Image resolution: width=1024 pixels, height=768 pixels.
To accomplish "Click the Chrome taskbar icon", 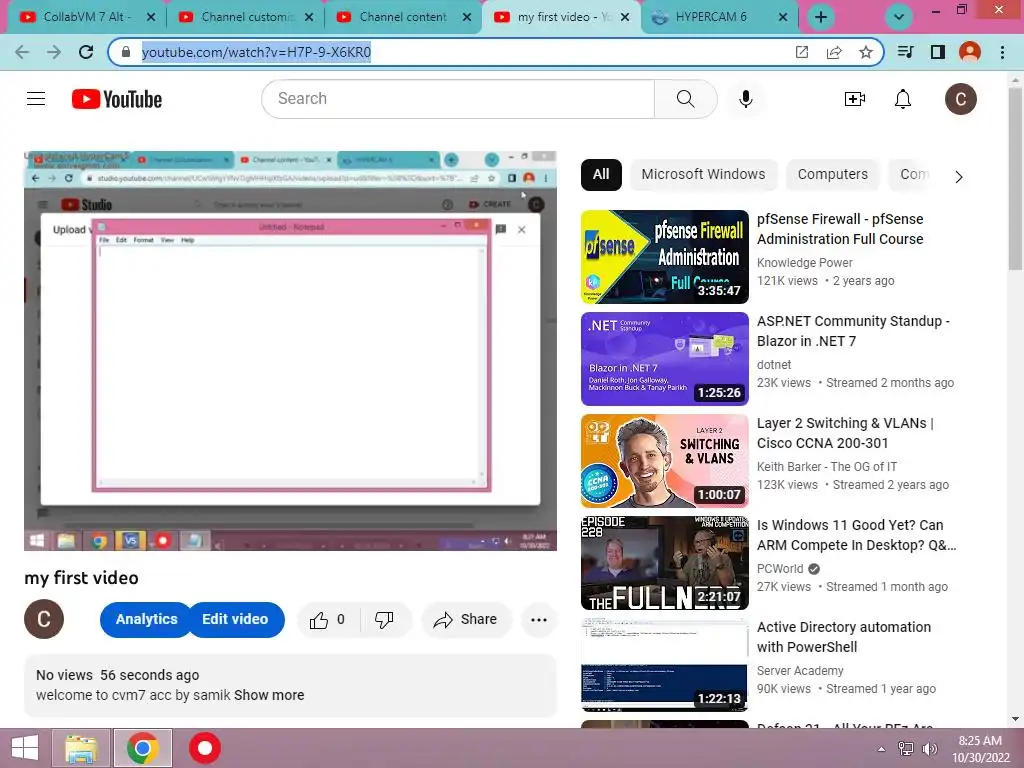I will (143, 748).
